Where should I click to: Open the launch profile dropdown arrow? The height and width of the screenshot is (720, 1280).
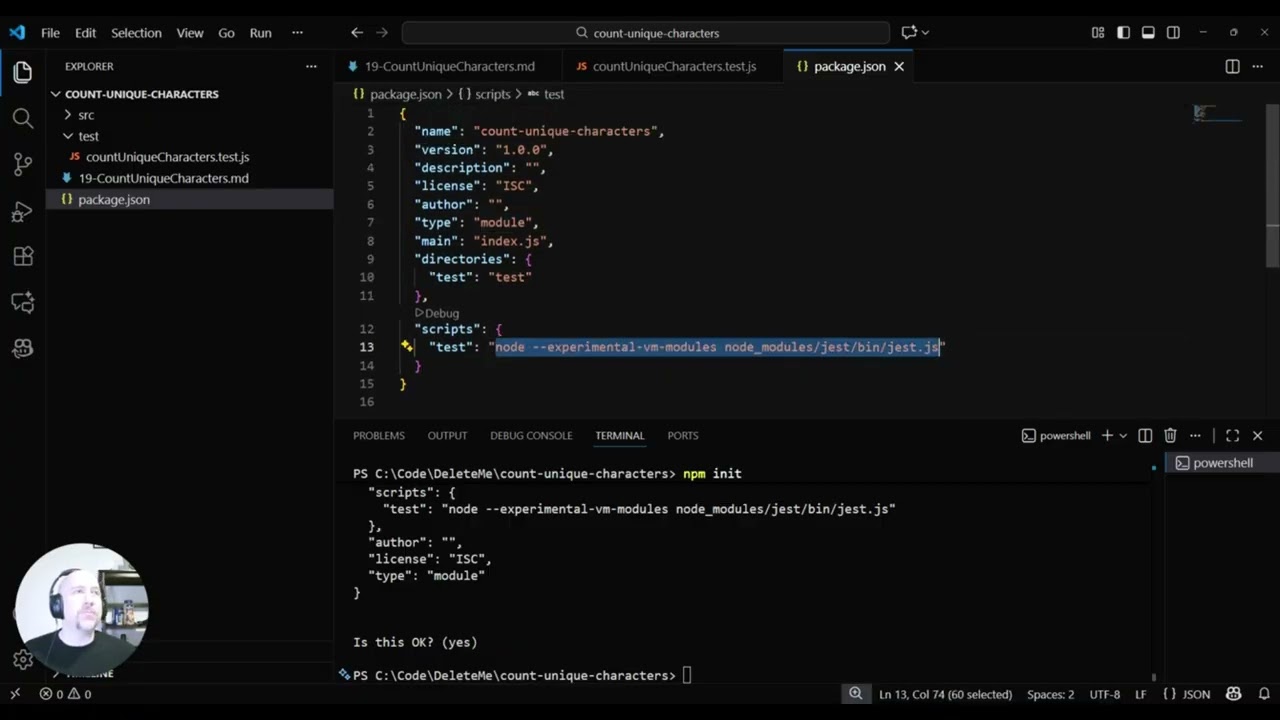coord(1123,436)
